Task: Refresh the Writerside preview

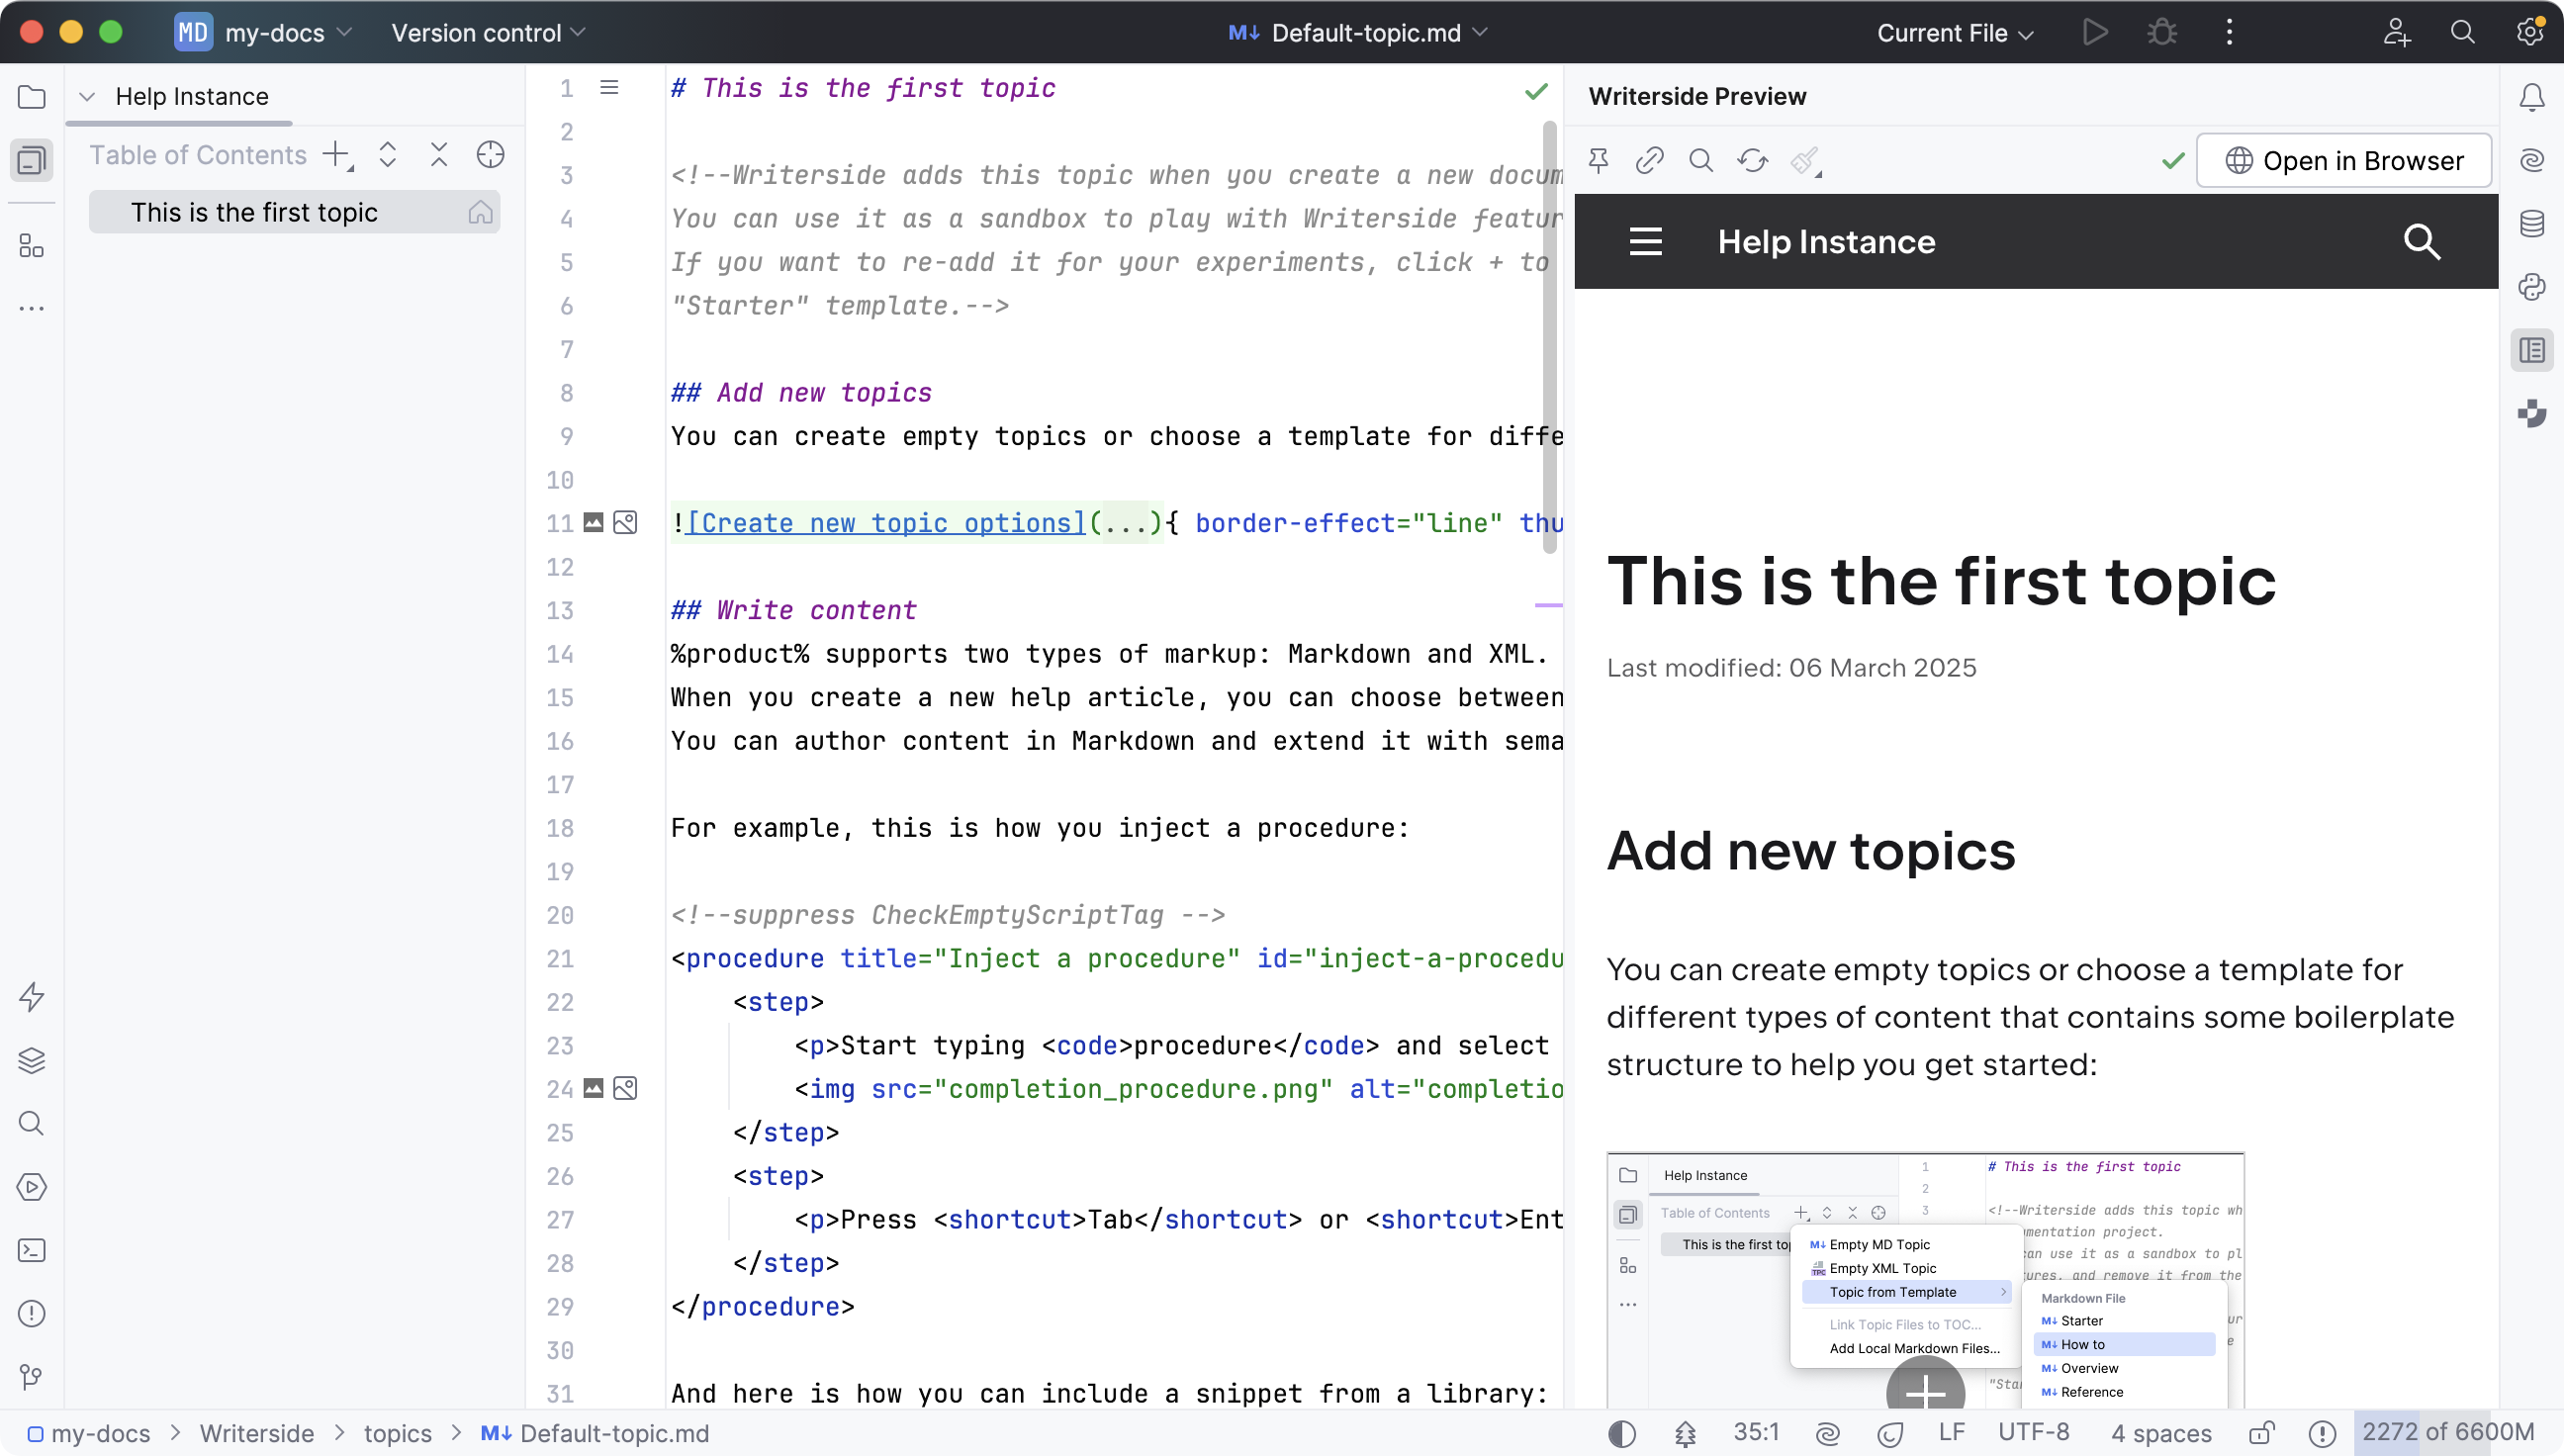Action: [x=1752, y=160]
